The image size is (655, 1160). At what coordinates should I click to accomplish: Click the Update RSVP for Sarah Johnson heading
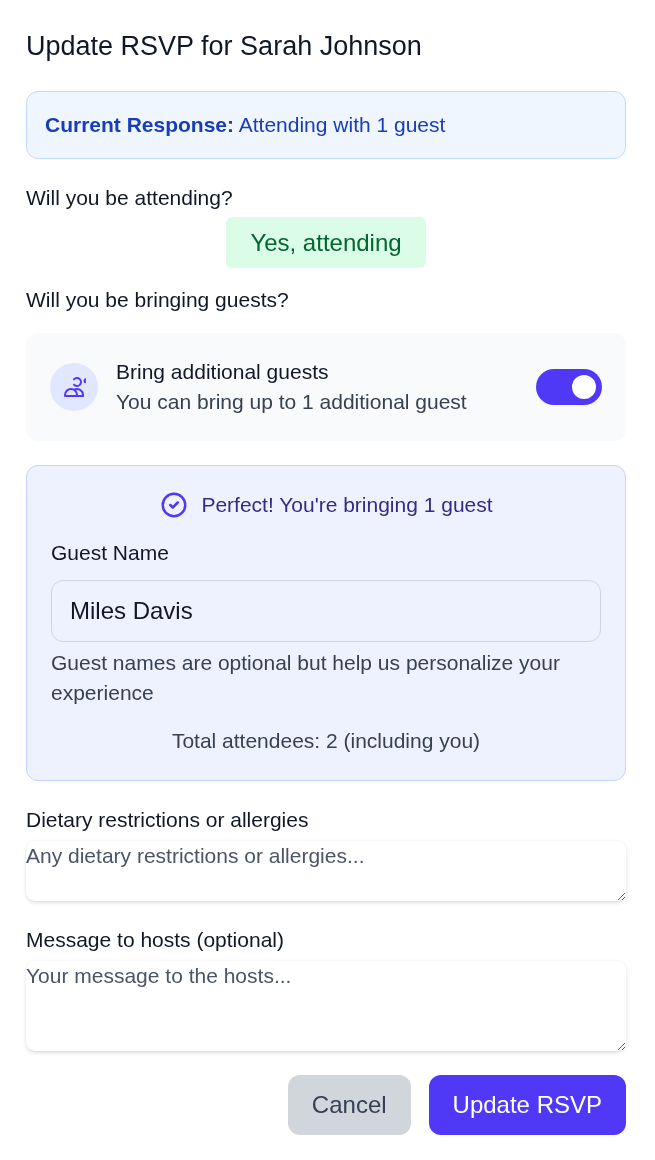click(224, 46)
